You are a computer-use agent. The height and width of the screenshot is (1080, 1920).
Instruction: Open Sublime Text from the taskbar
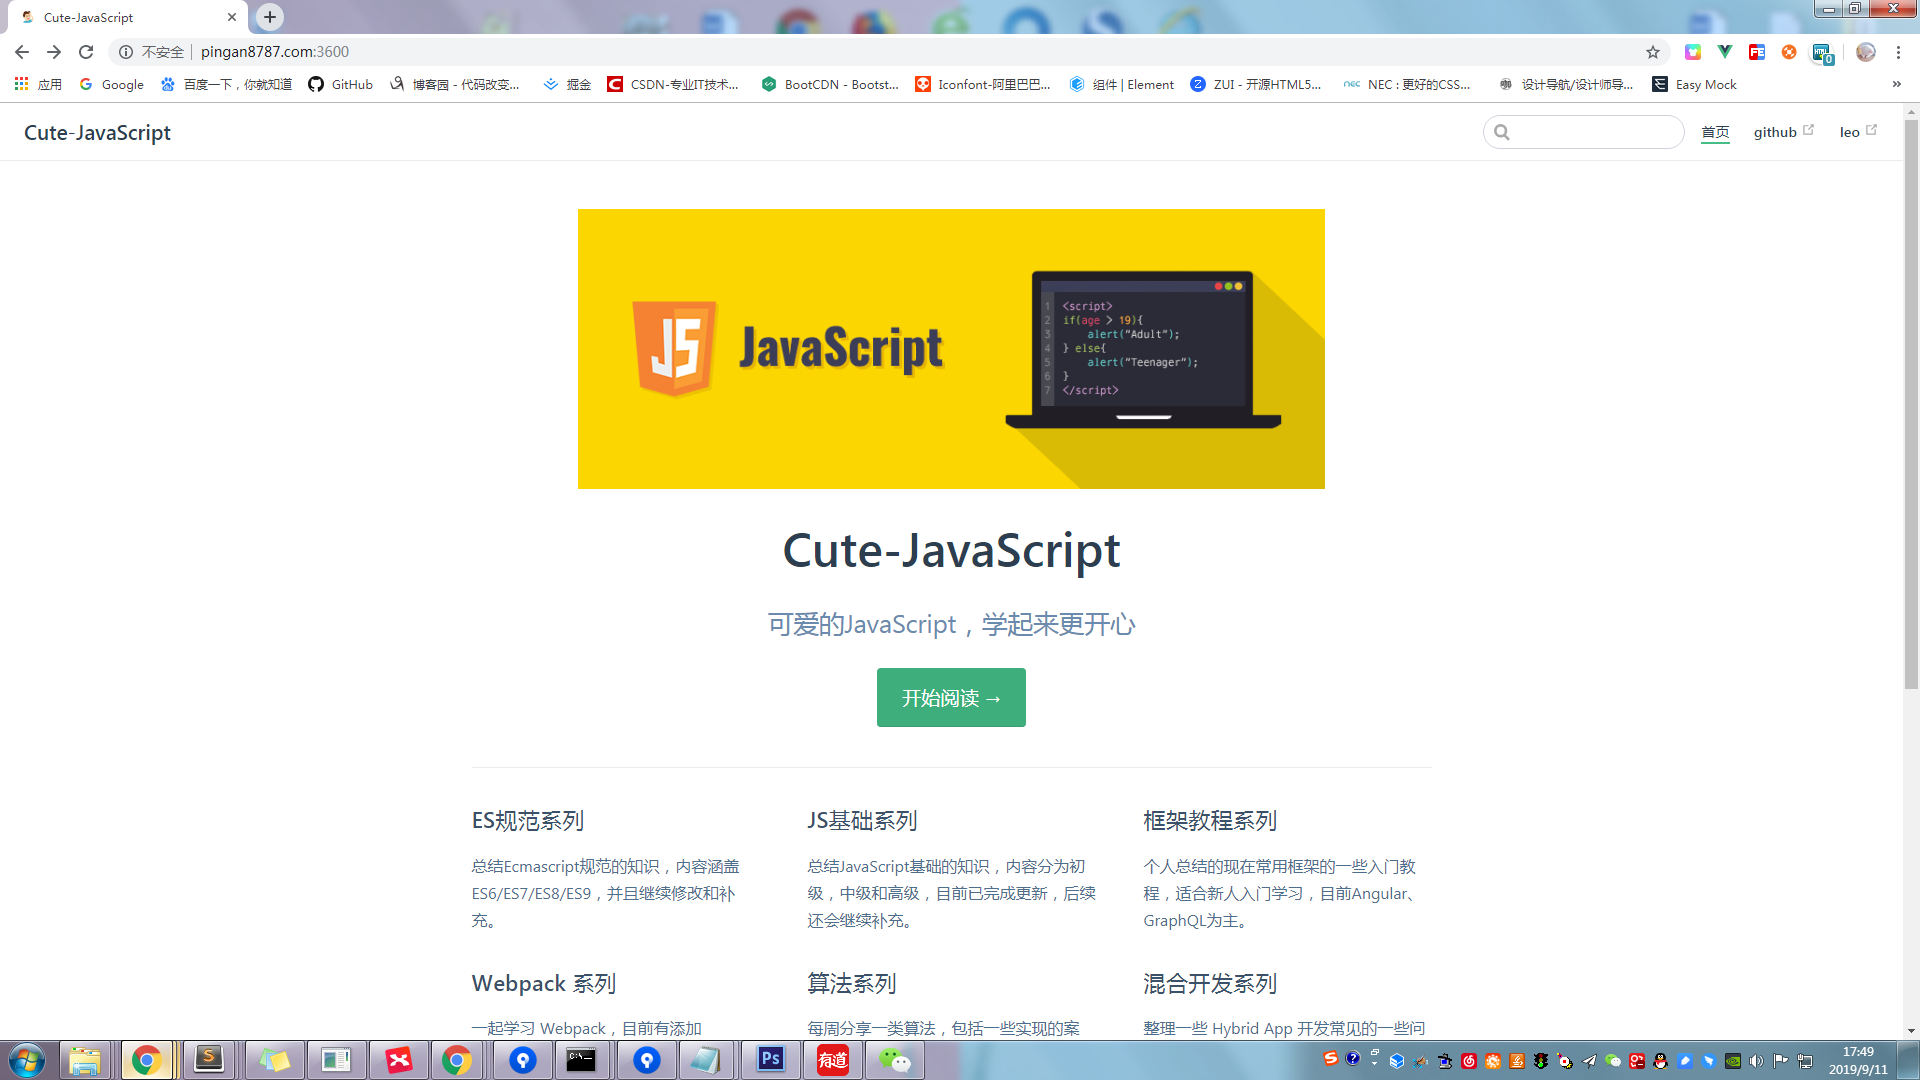pyautogui.click(x=209, y=1059)
